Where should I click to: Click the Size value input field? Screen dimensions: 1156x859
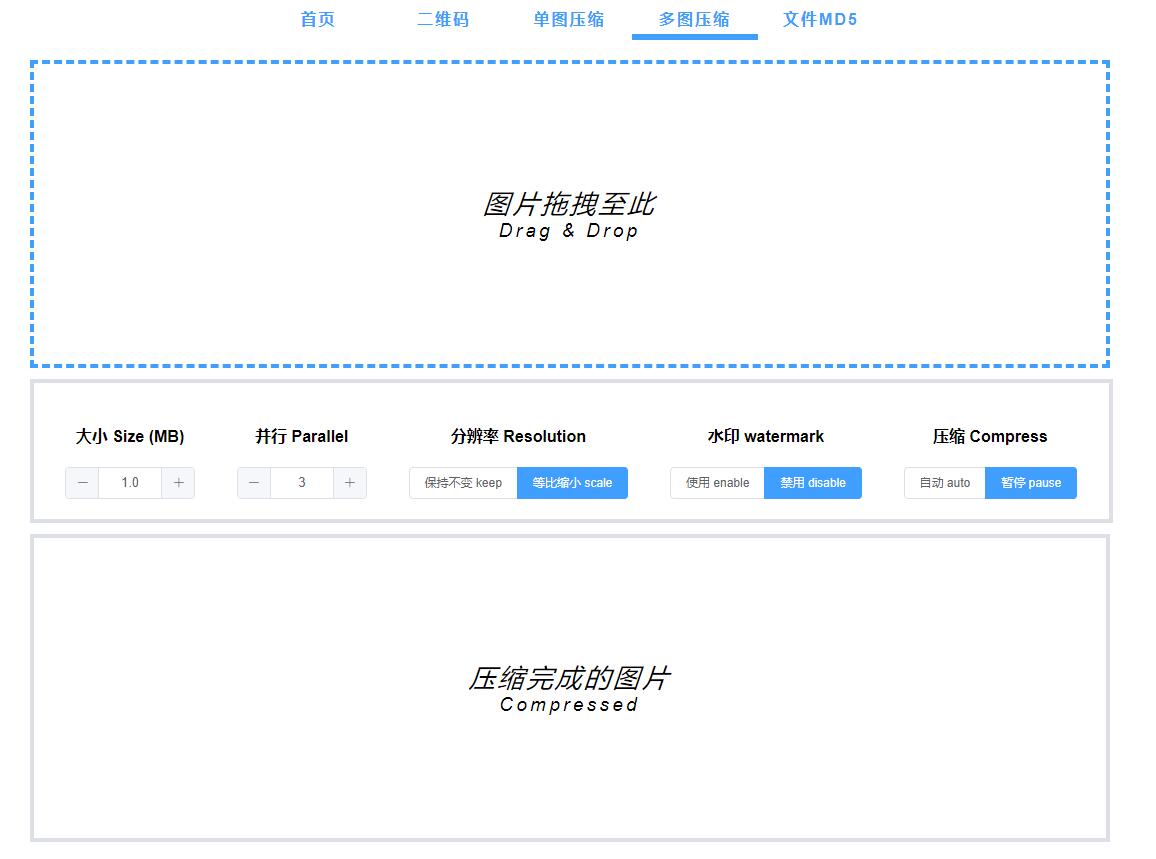(x=130, y=483)
